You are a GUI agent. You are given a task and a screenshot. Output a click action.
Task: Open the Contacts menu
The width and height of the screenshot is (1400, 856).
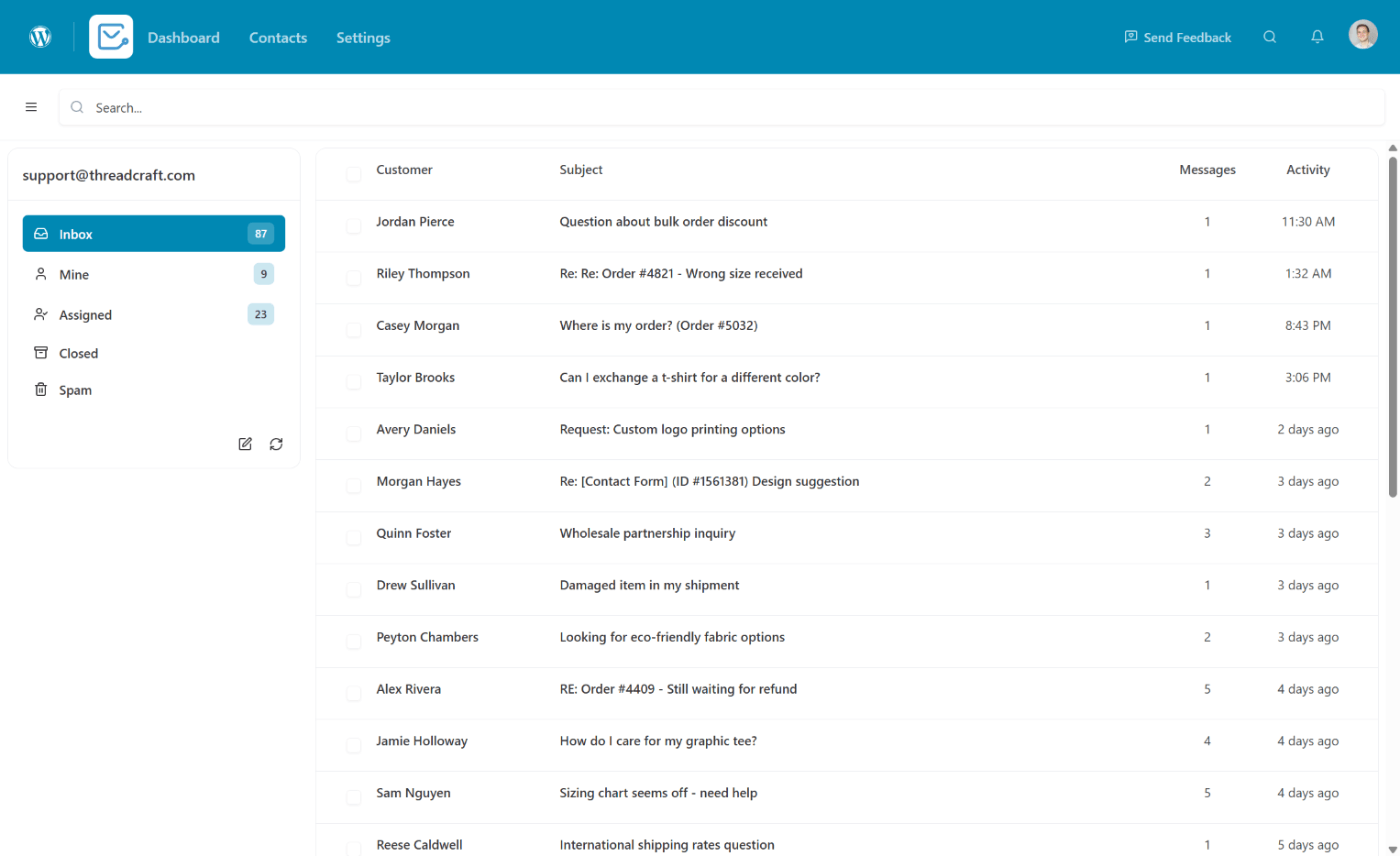277,37
